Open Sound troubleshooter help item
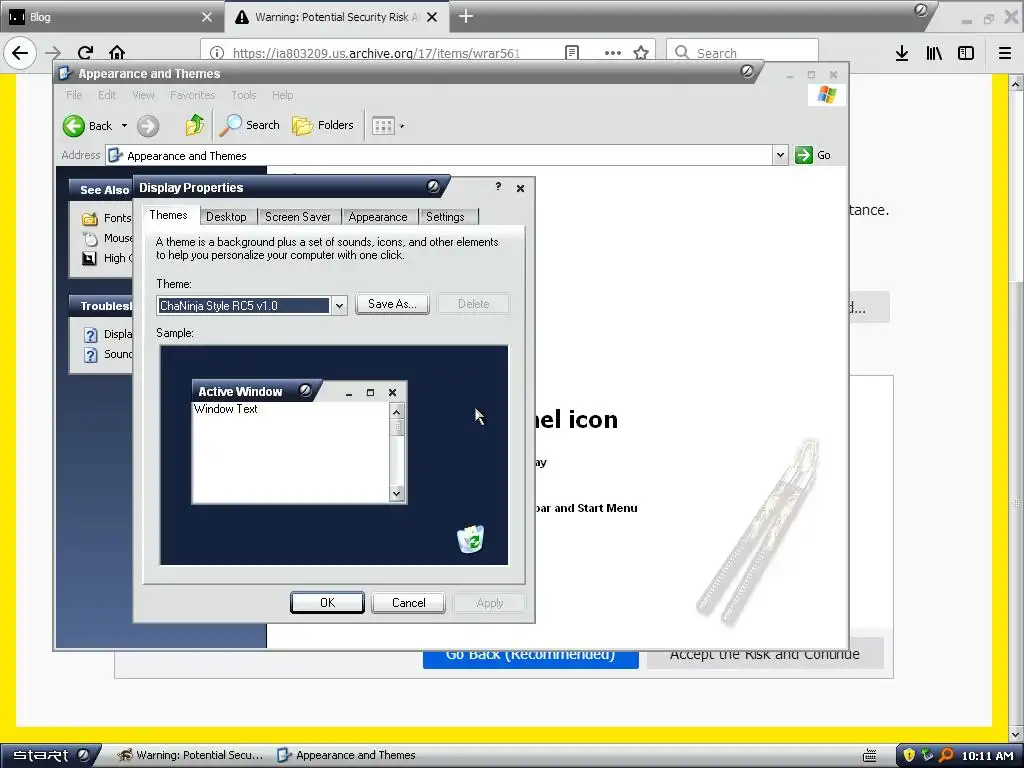This screenshot has height=768, width=1024. pos(108,355)
